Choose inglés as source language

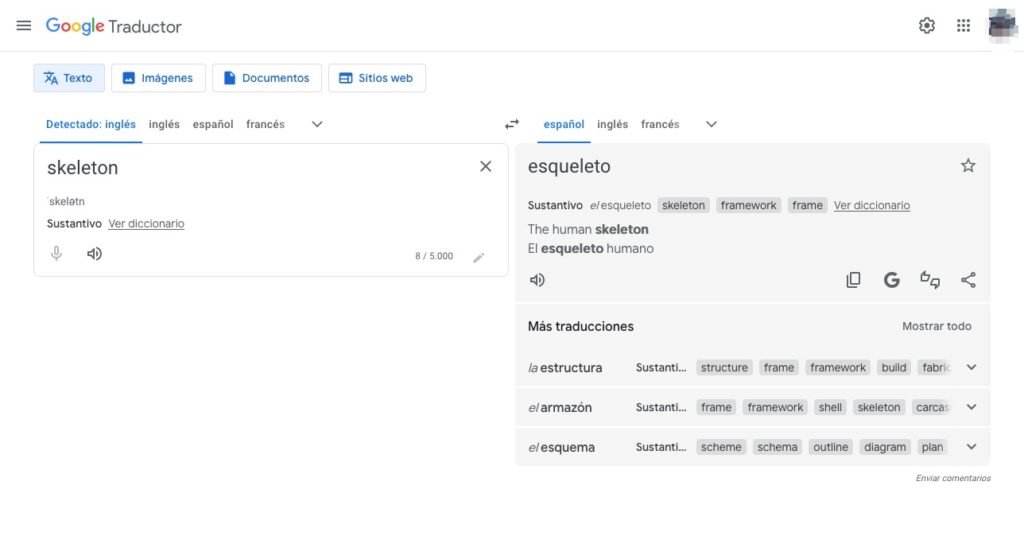tap(164, 124)
